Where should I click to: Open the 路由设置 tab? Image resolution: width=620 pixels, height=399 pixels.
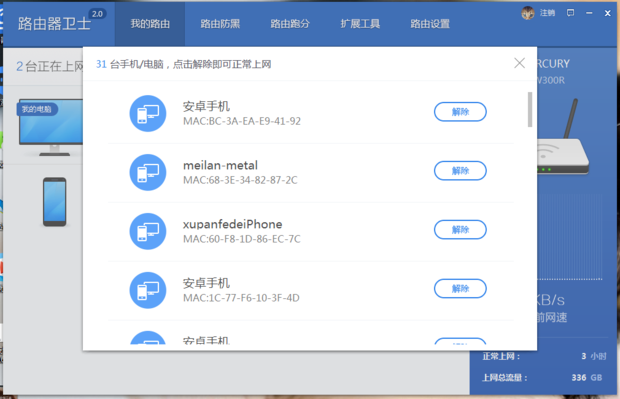tap(430, 24)
